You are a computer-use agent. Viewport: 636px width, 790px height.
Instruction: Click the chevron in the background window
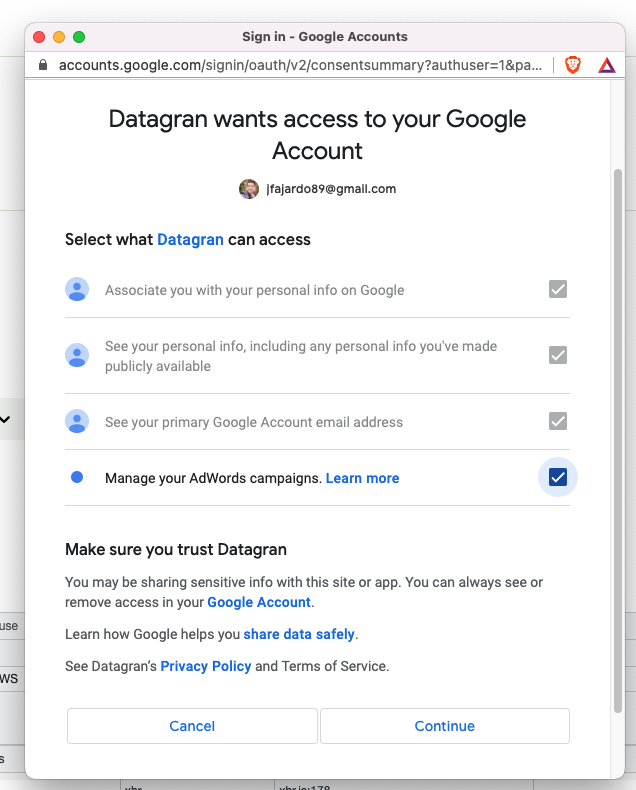click(5, 419)
